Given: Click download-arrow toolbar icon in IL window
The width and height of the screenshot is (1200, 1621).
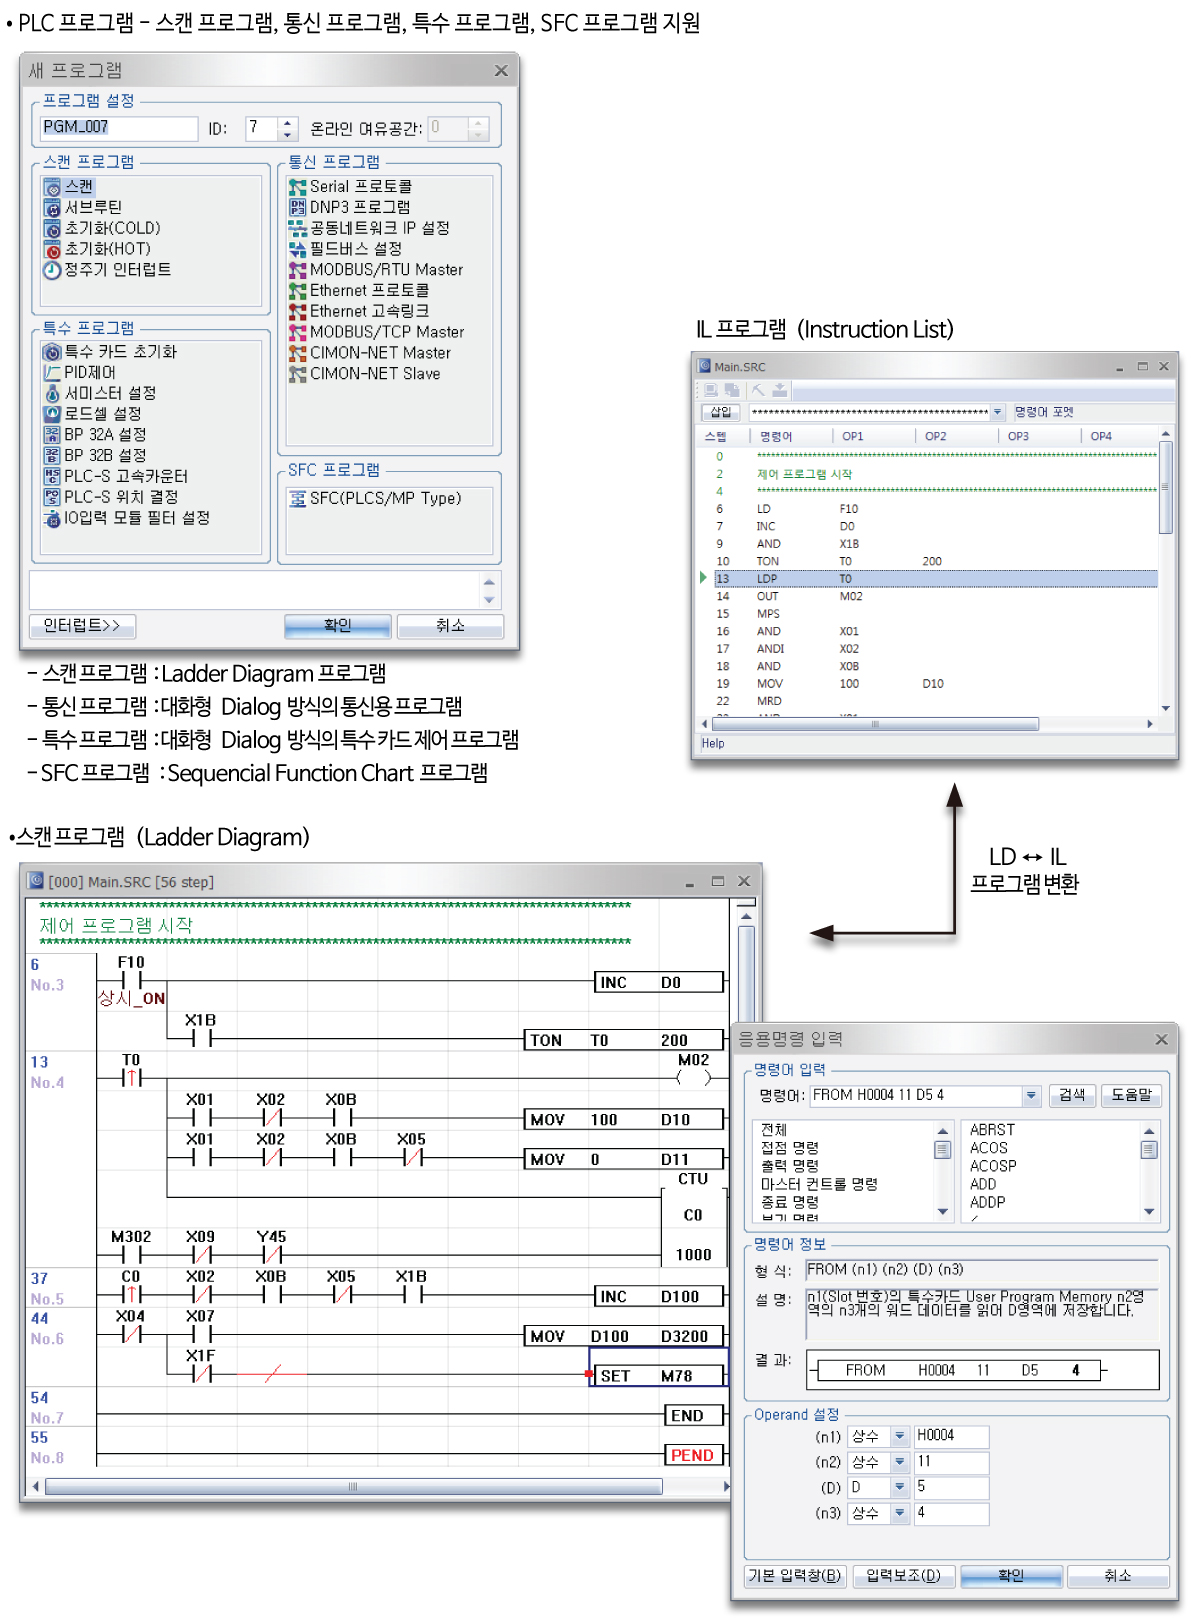Looking at the screenshot, I should 780,390.
